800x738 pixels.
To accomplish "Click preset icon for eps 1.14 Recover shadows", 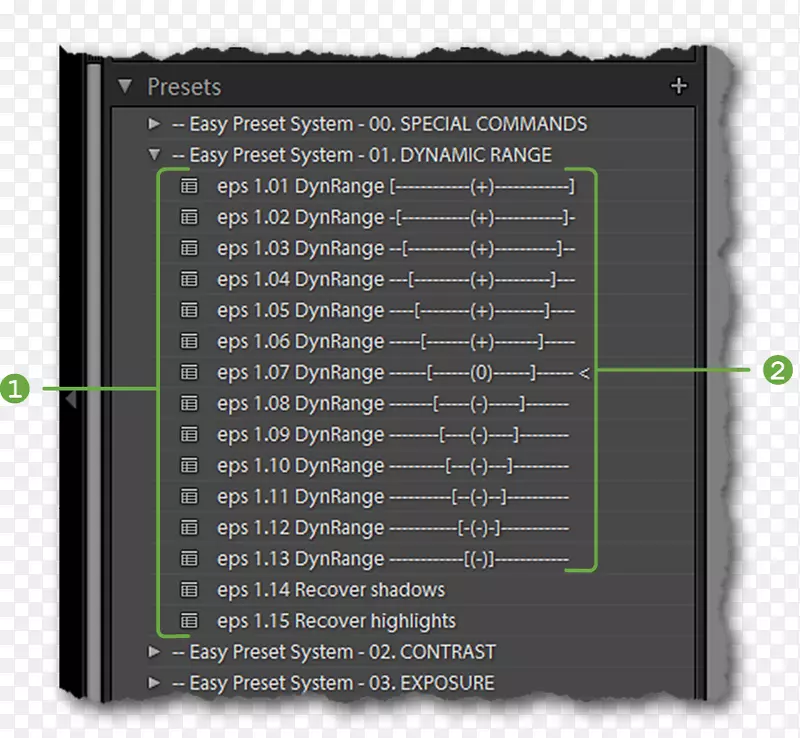I will point(189,589).
